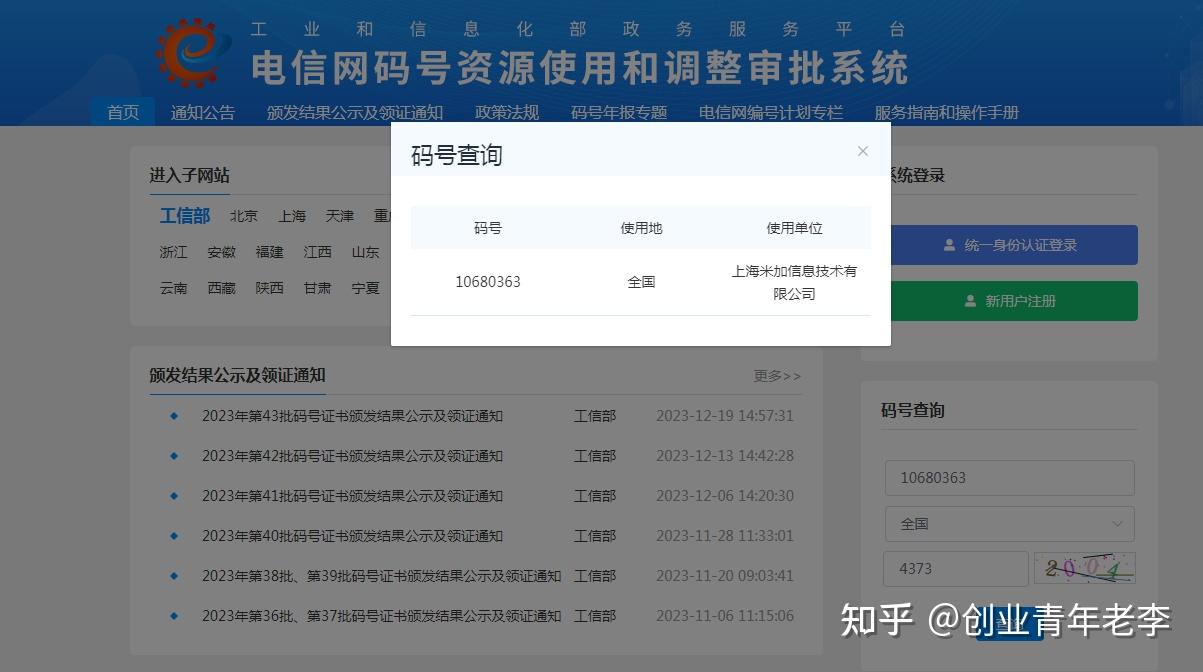Open 第36批、第37批码号证书 notice

[x=381, y=616]
